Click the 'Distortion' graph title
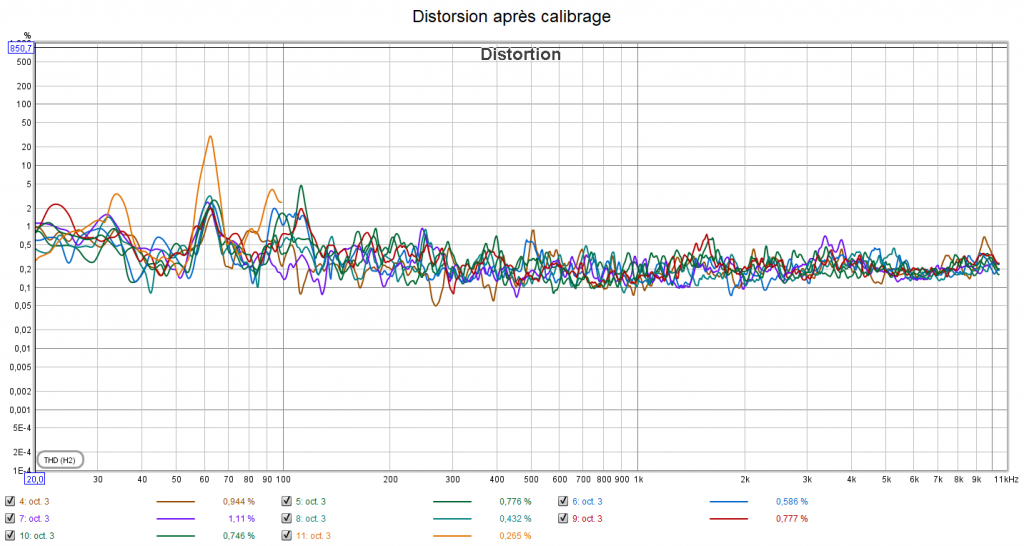 521,55
